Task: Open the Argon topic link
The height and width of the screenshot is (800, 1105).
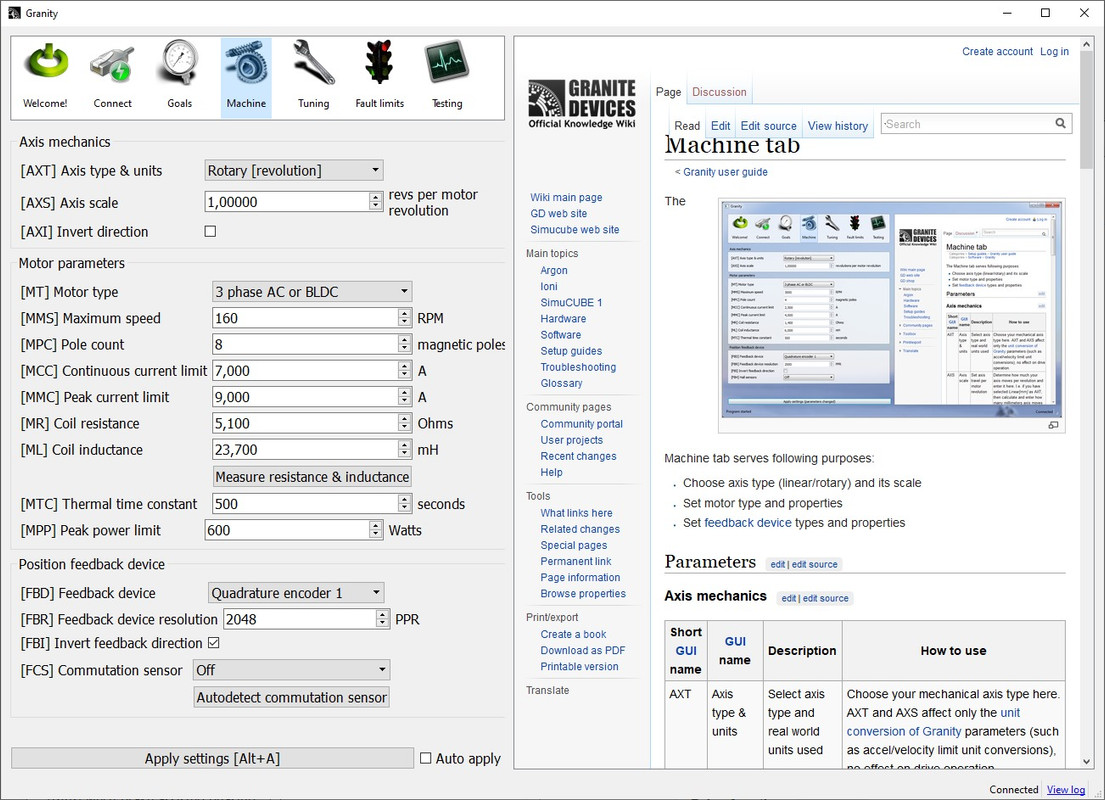Action: (554, 270)
